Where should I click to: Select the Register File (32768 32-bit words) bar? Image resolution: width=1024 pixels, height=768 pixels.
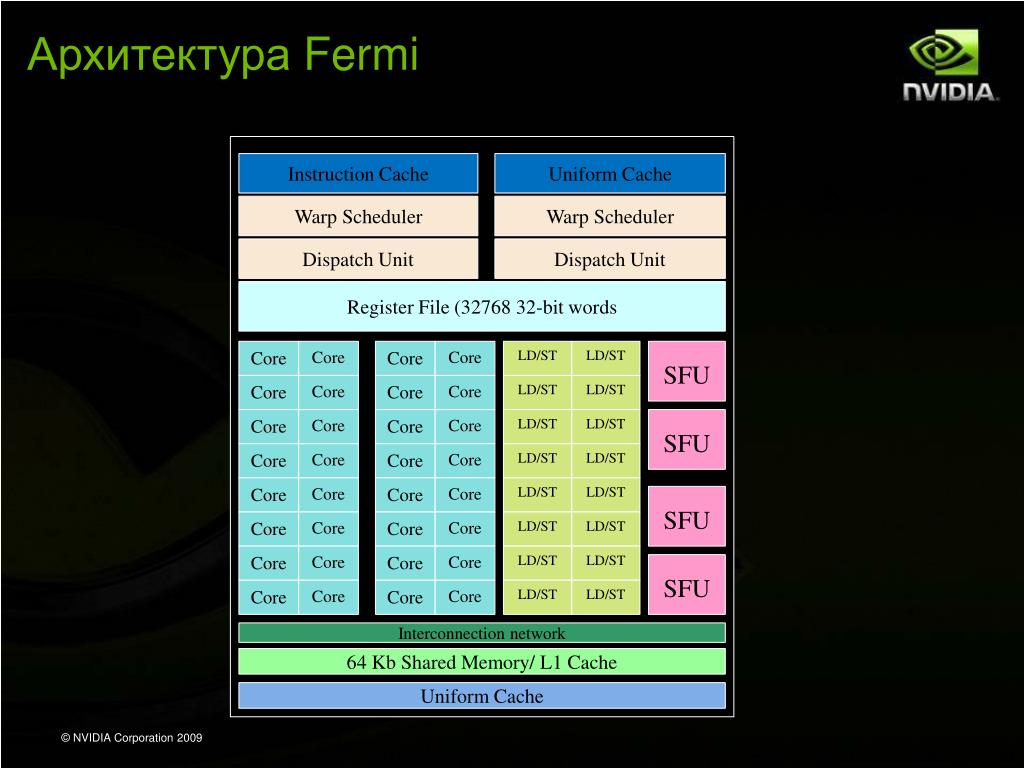pos(482,307)
